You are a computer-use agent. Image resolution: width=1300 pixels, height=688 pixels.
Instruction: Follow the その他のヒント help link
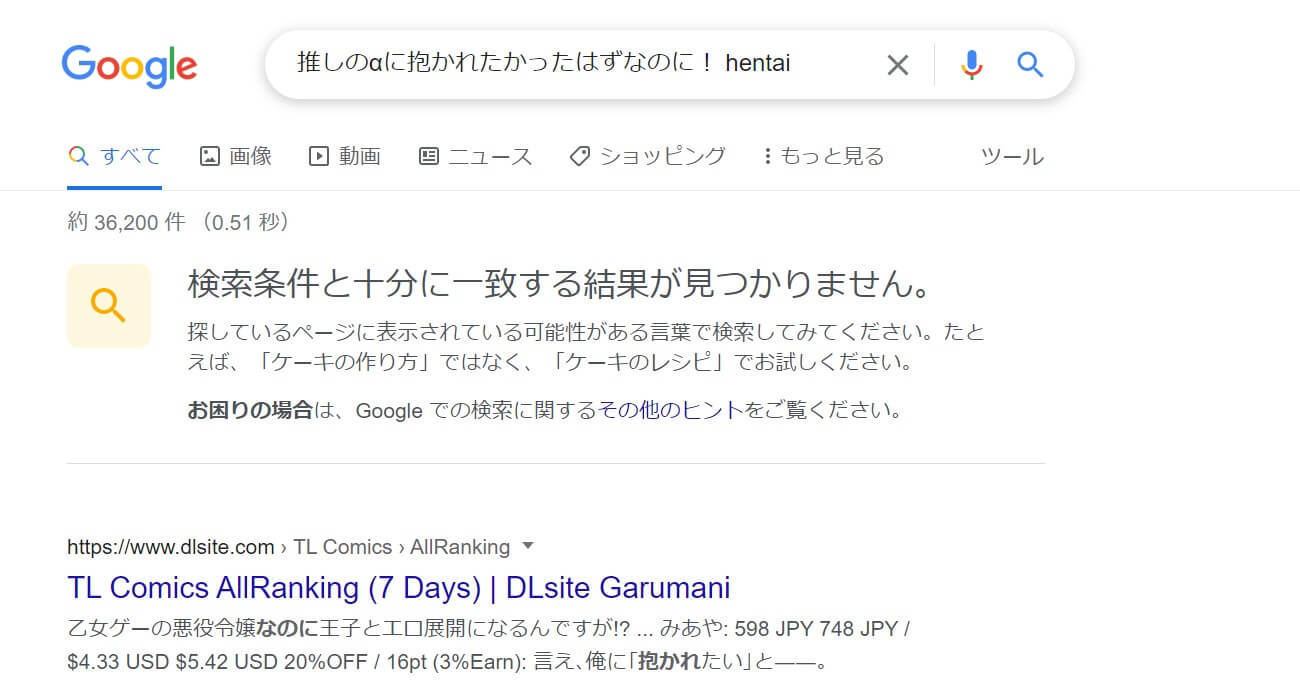pos(670,411)
